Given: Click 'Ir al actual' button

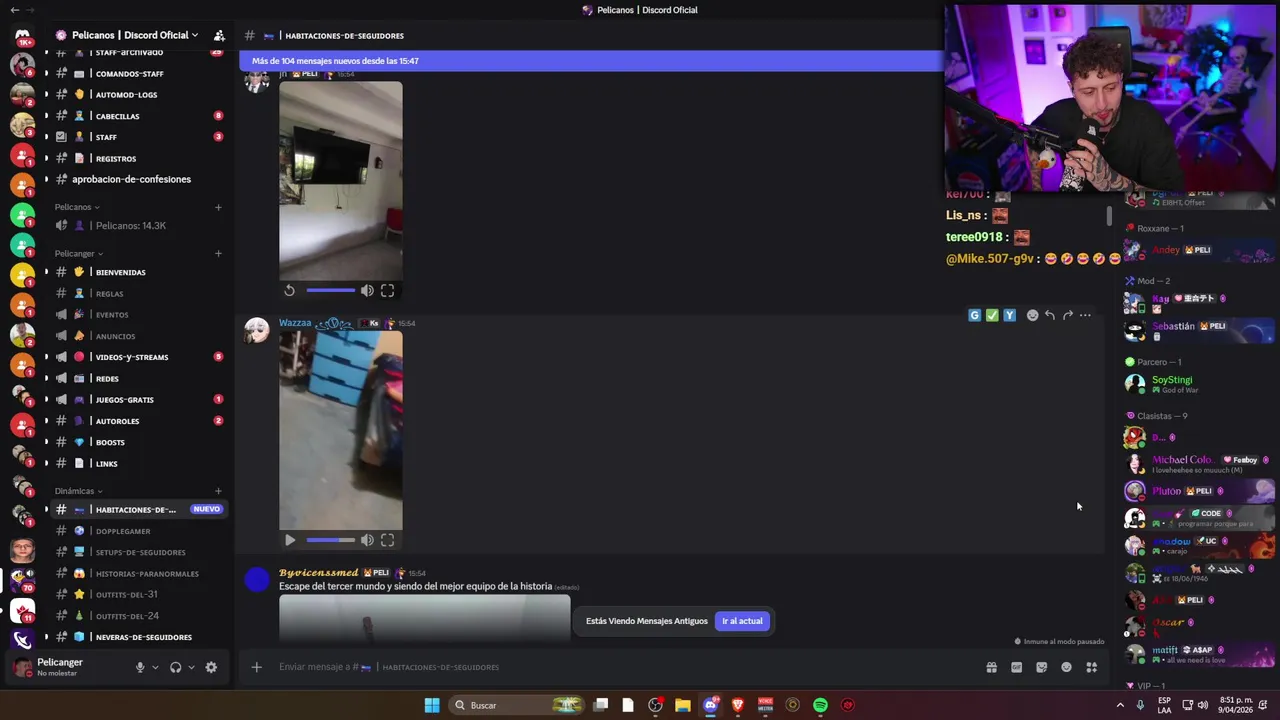Looking at the screenshot, I should click(x=742, y=621).
